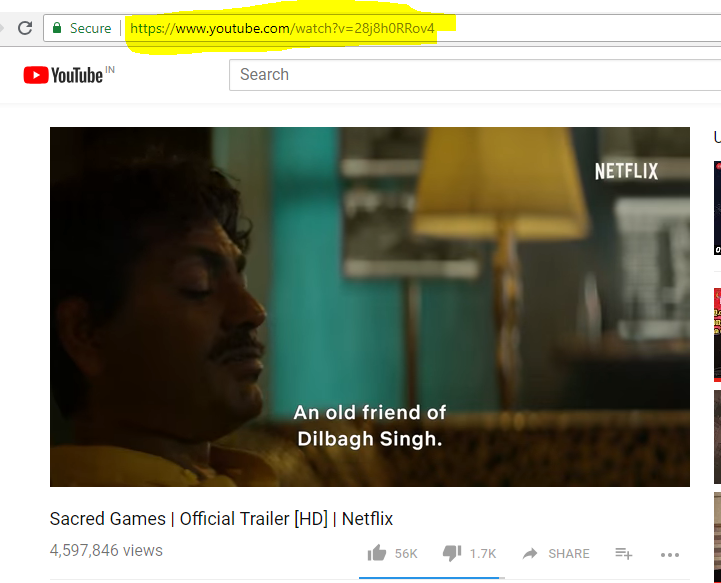Select the YouTube URL in address bar
Screen dimensions: 721x583
282,29
